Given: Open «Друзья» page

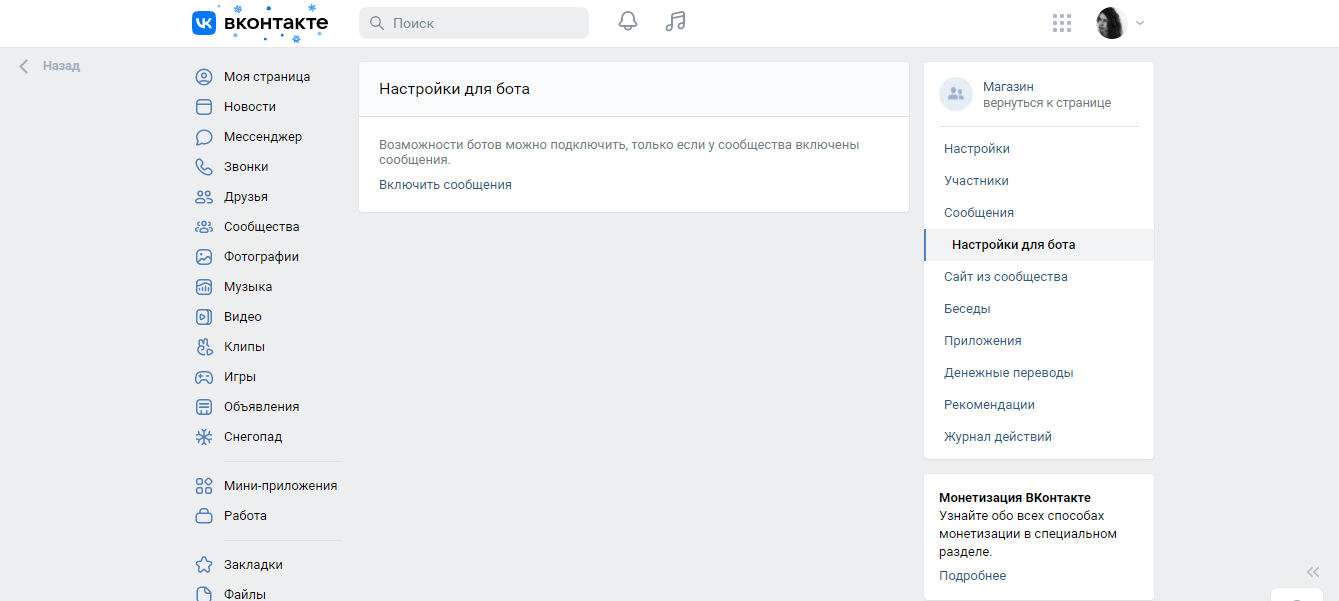Looking at the screenshot, I should click(x=246, y=197).
